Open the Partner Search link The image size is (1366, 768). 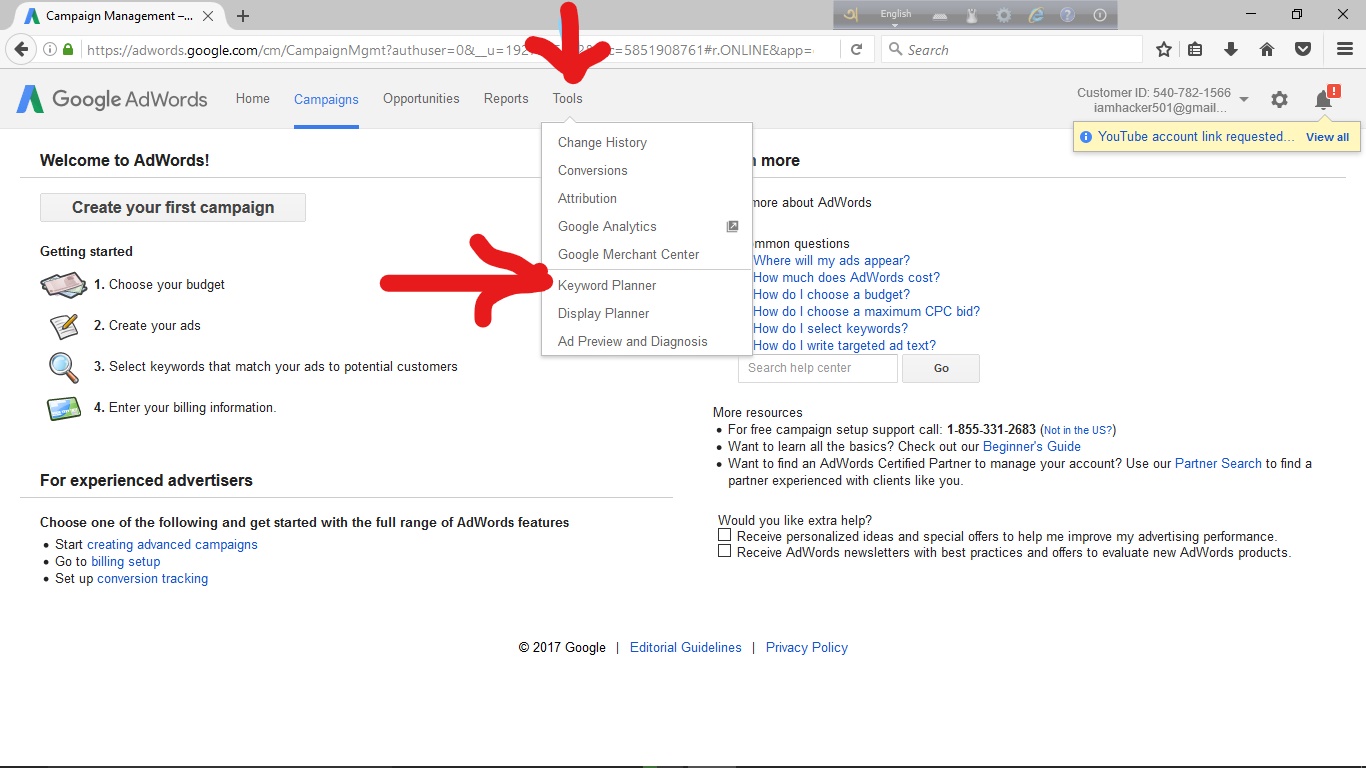click(x=1218, y=464)
